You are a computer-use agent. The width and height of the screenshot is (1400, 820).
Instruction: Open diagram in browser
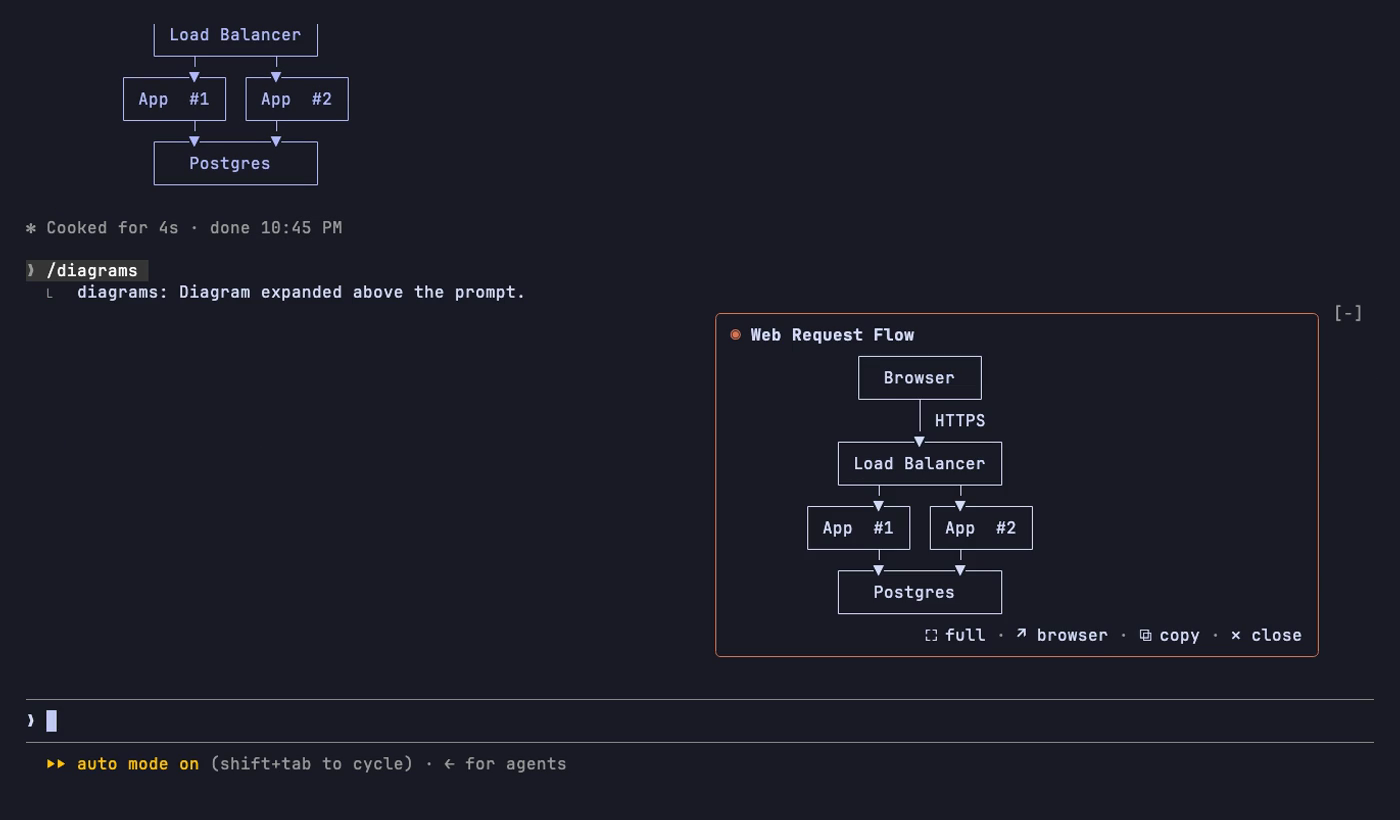pos(1061,635)
